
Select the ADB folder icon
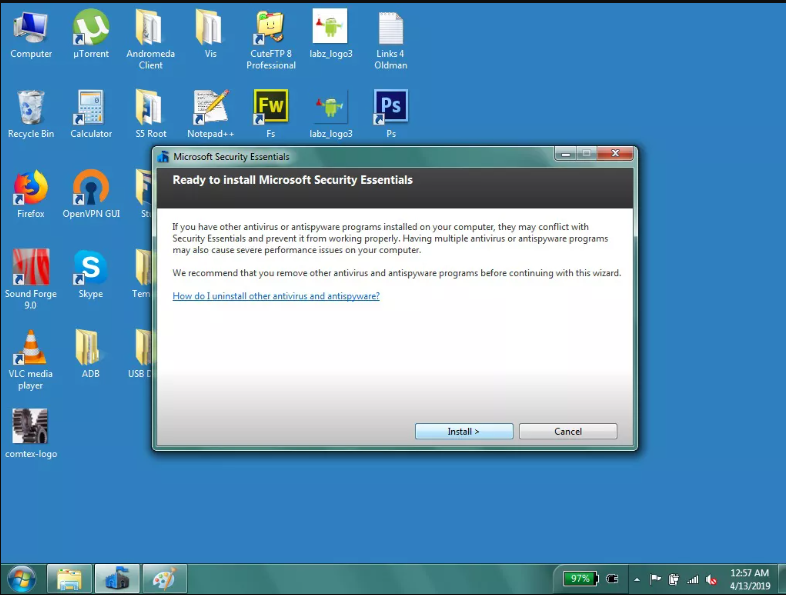[91, 354]
